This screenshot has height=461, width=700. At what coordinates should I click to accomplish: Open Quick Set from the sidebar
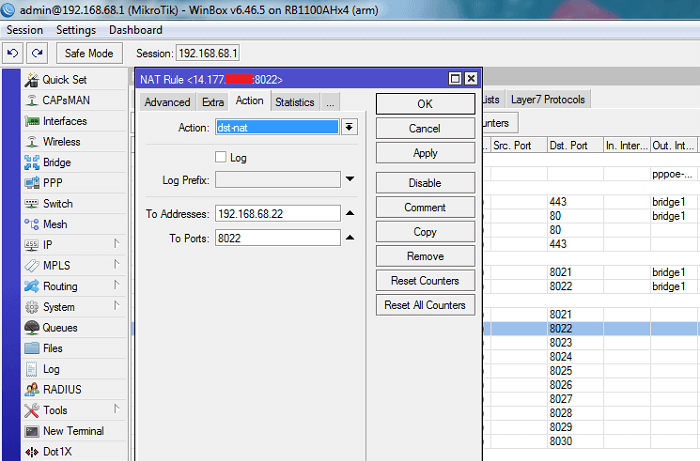click(x=64, y=80)
